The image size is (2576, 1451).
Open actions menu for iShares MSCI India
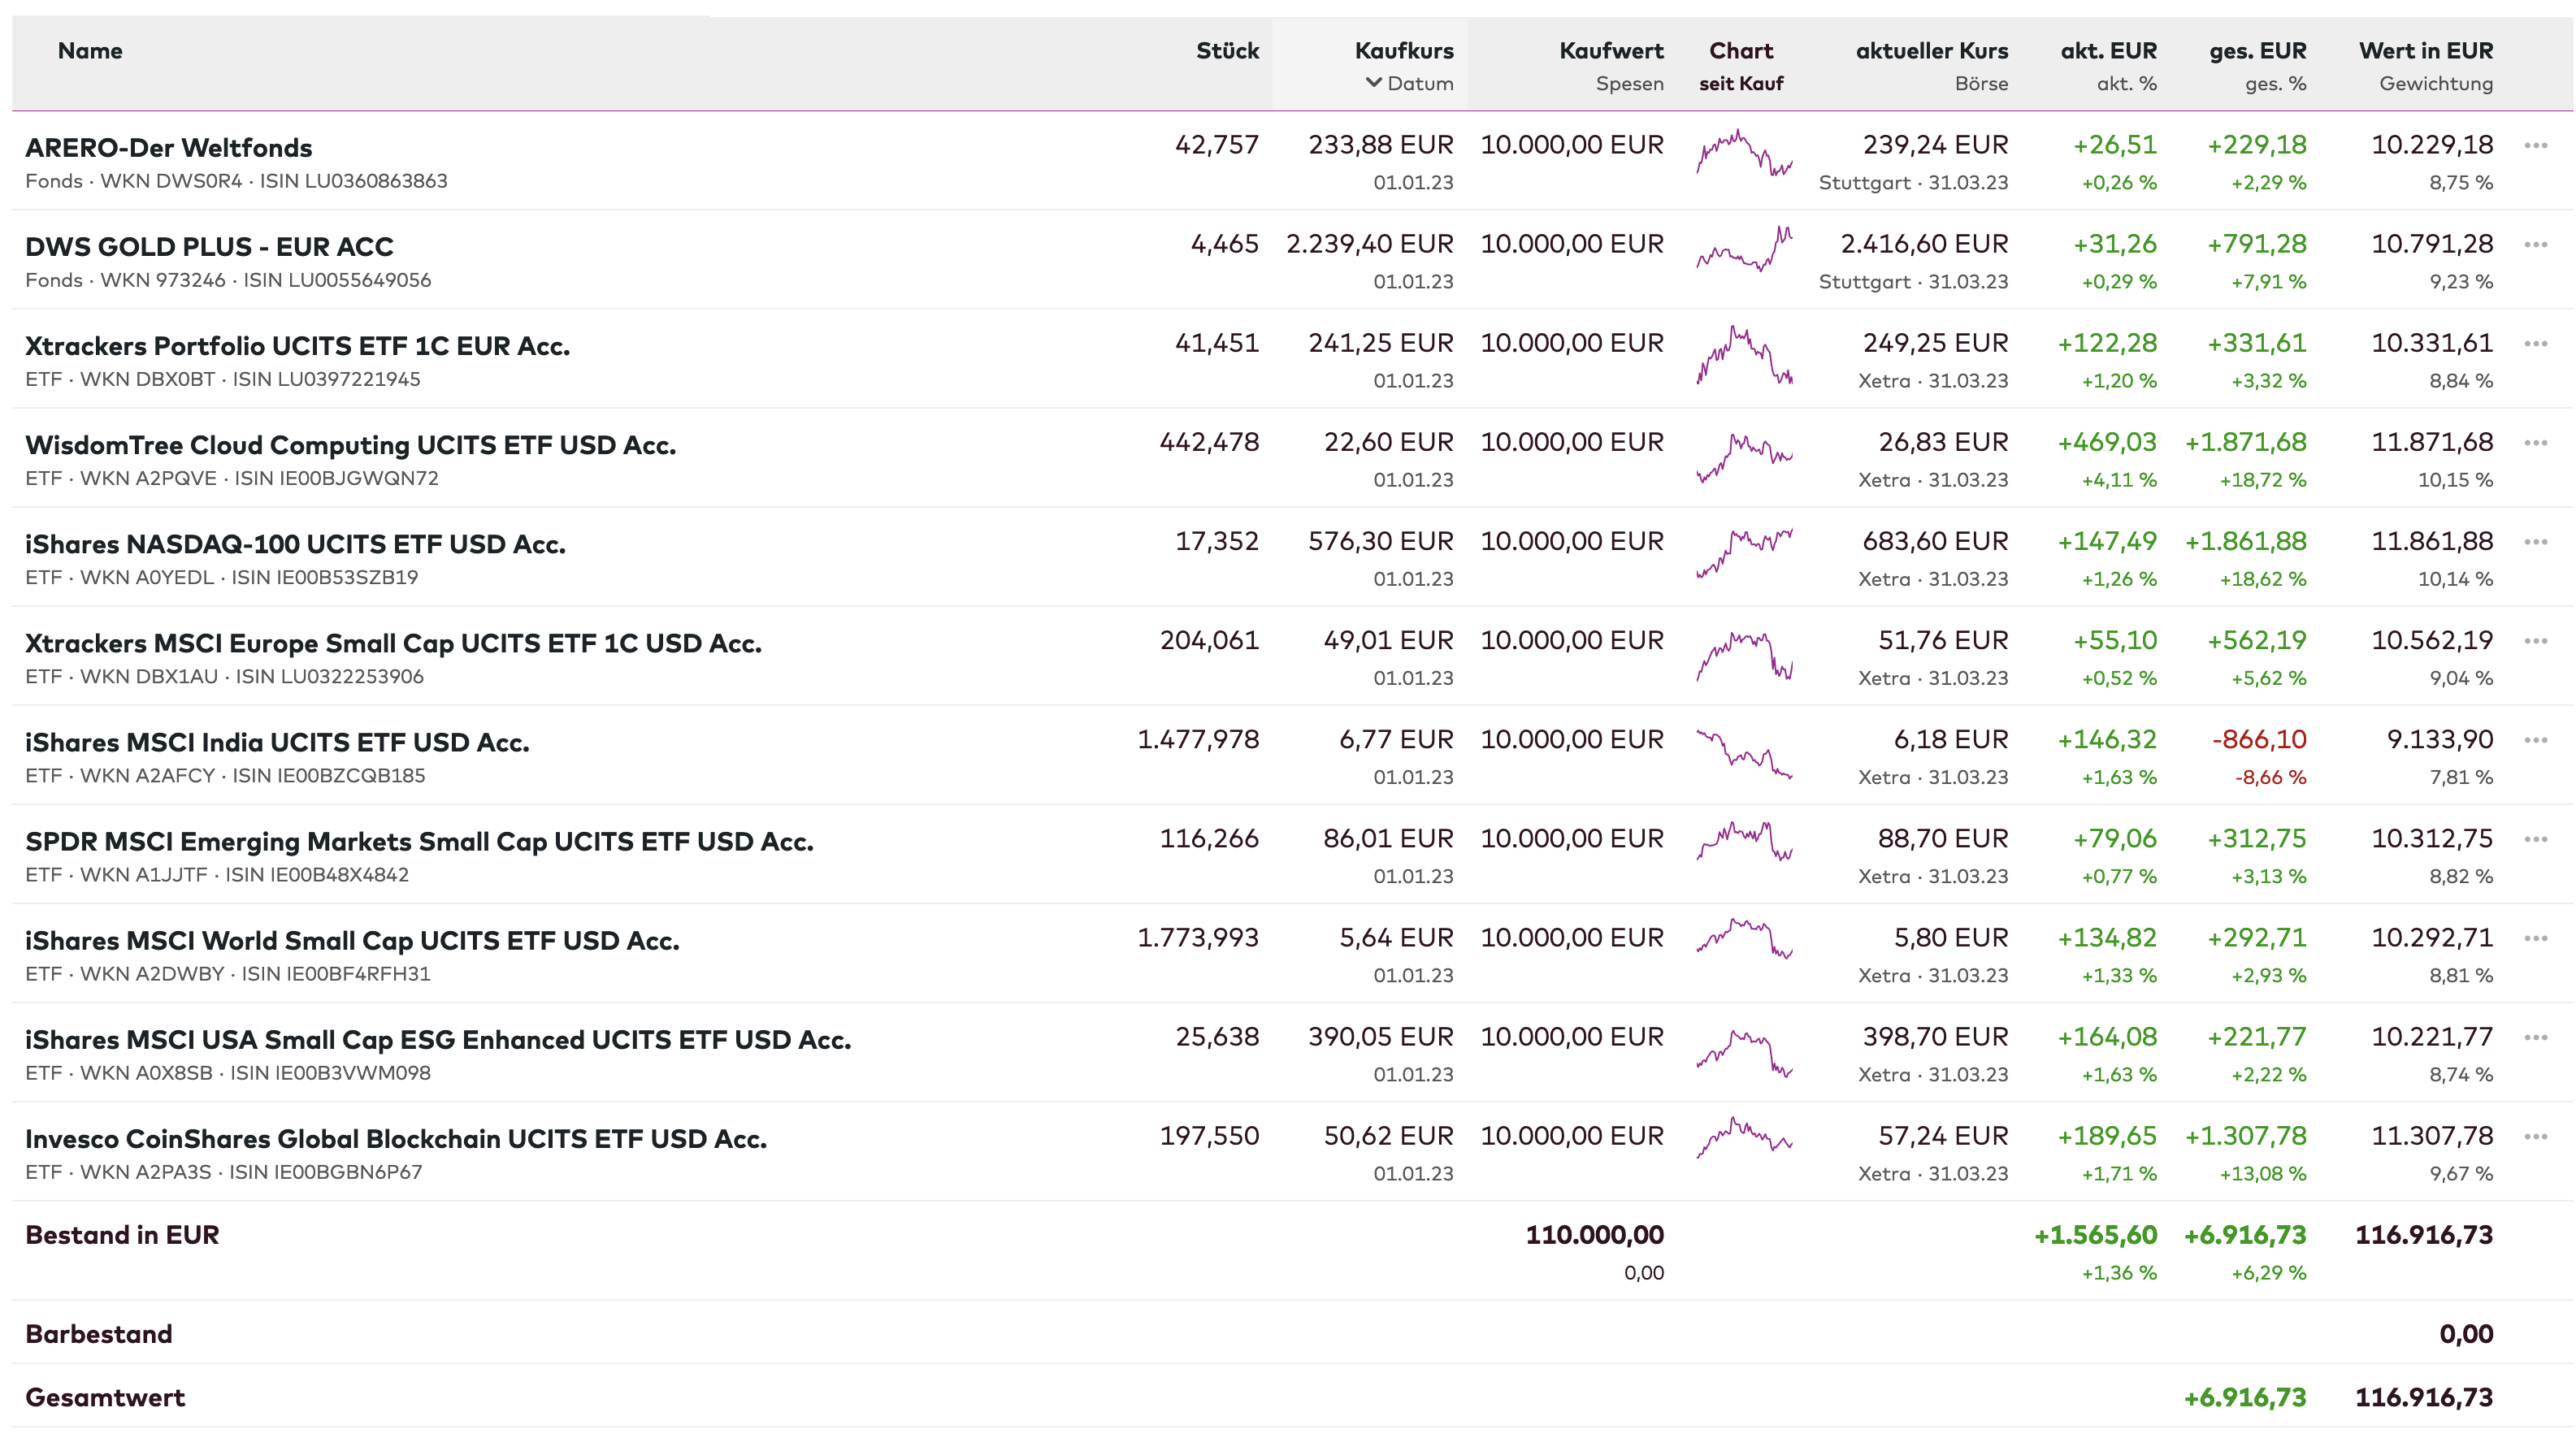(x=2535, y=740)
